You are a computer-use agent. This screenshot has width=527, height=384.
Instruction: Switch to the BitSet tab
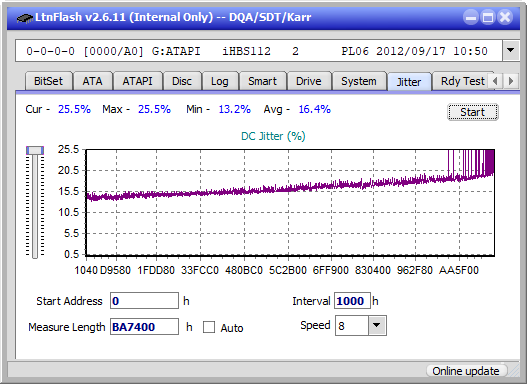click(48, 81)
